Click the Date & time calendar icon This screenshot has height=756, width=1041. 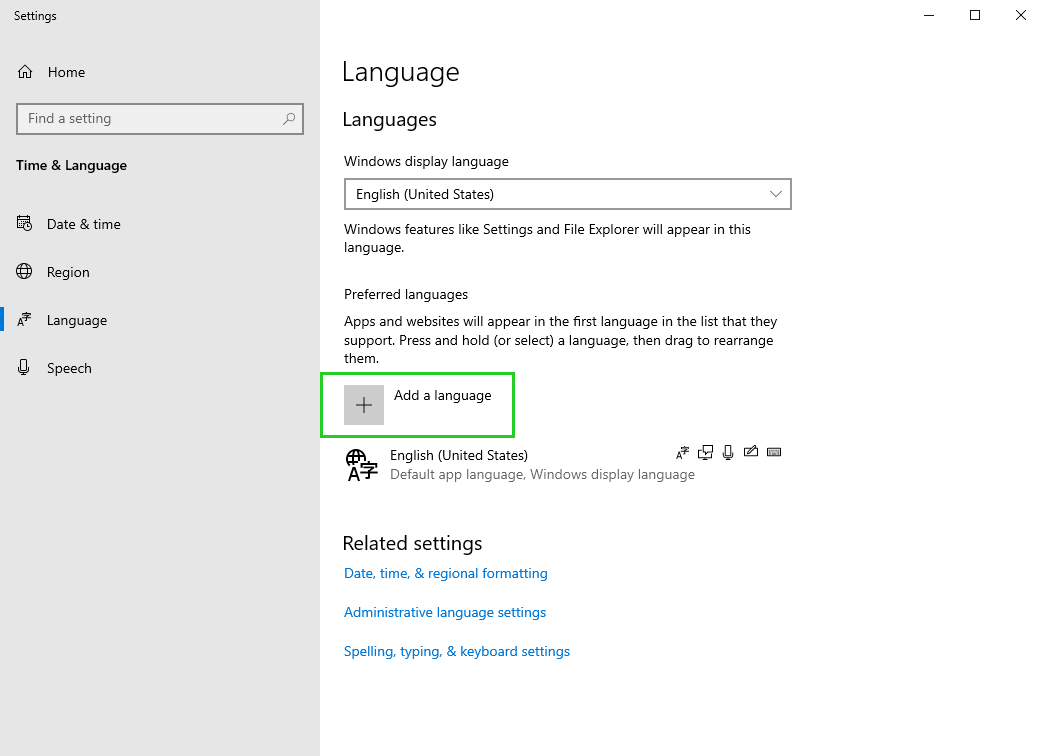(x=24, y=223)
